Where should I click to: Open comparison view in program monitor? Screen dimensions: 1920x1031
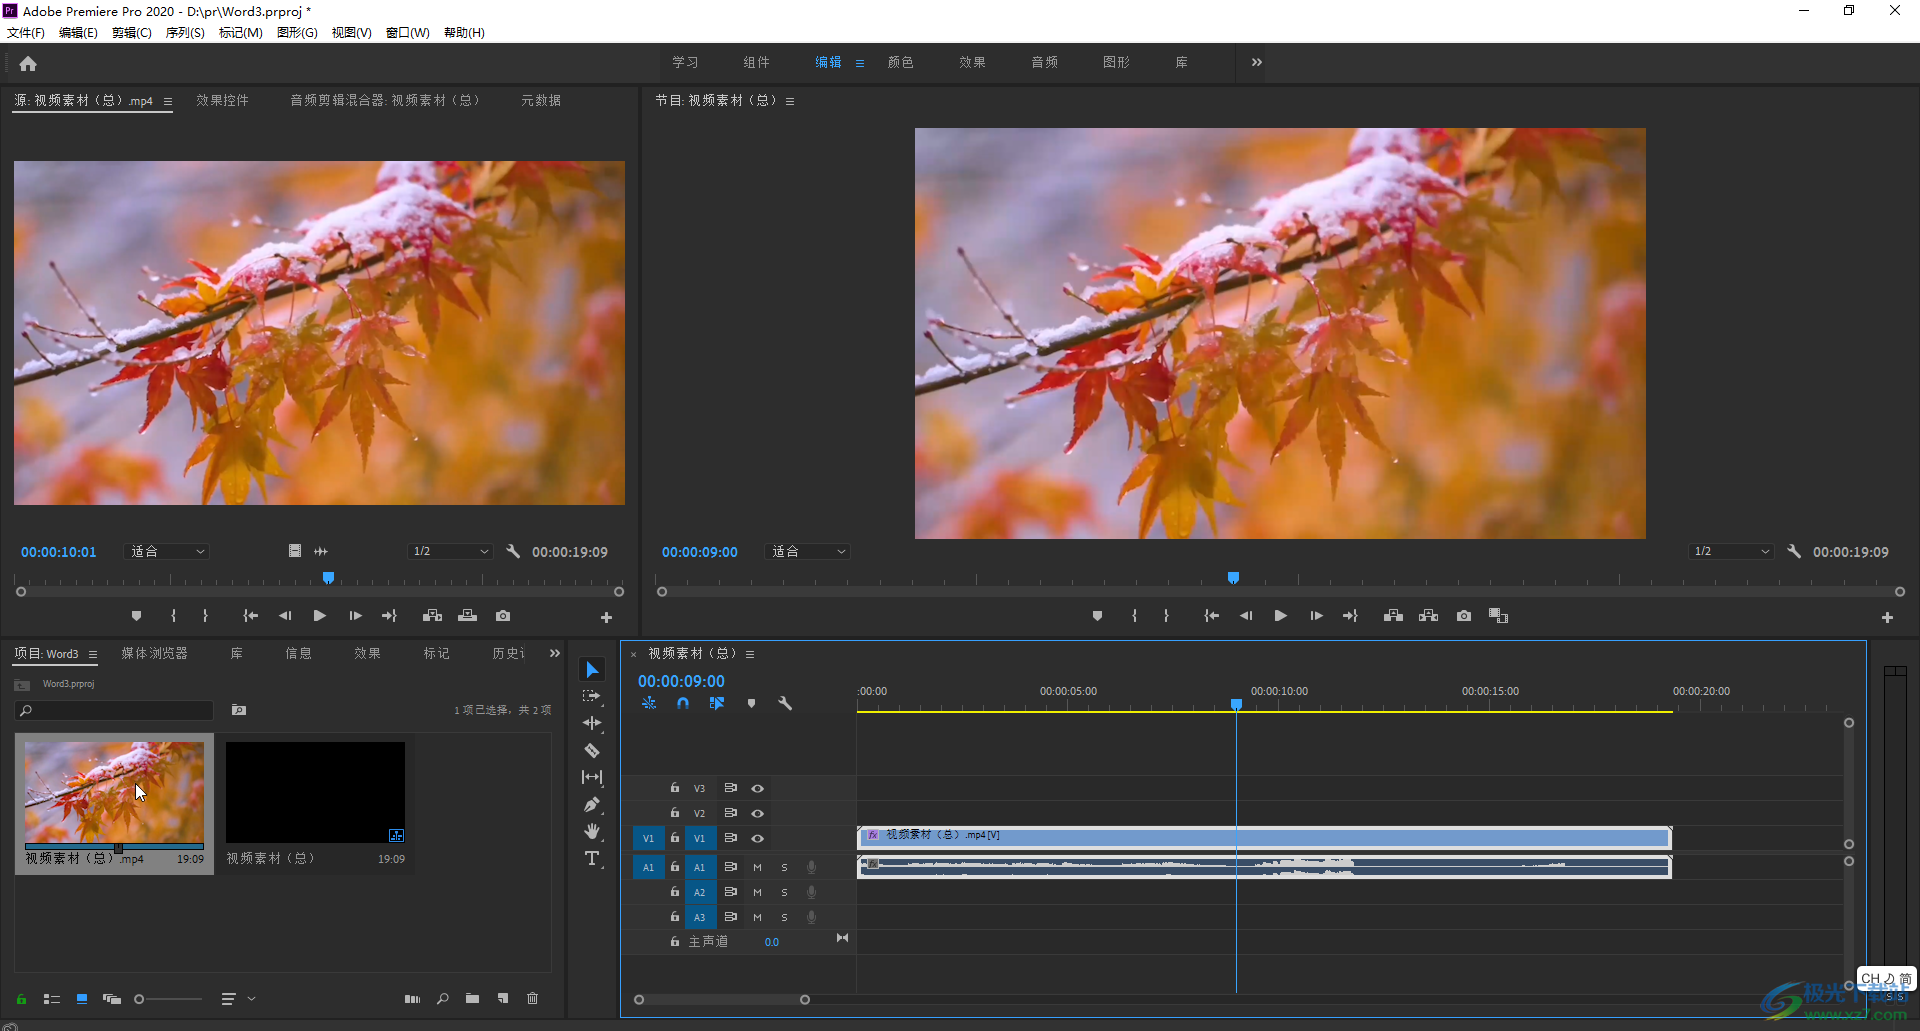[1498, 616]
